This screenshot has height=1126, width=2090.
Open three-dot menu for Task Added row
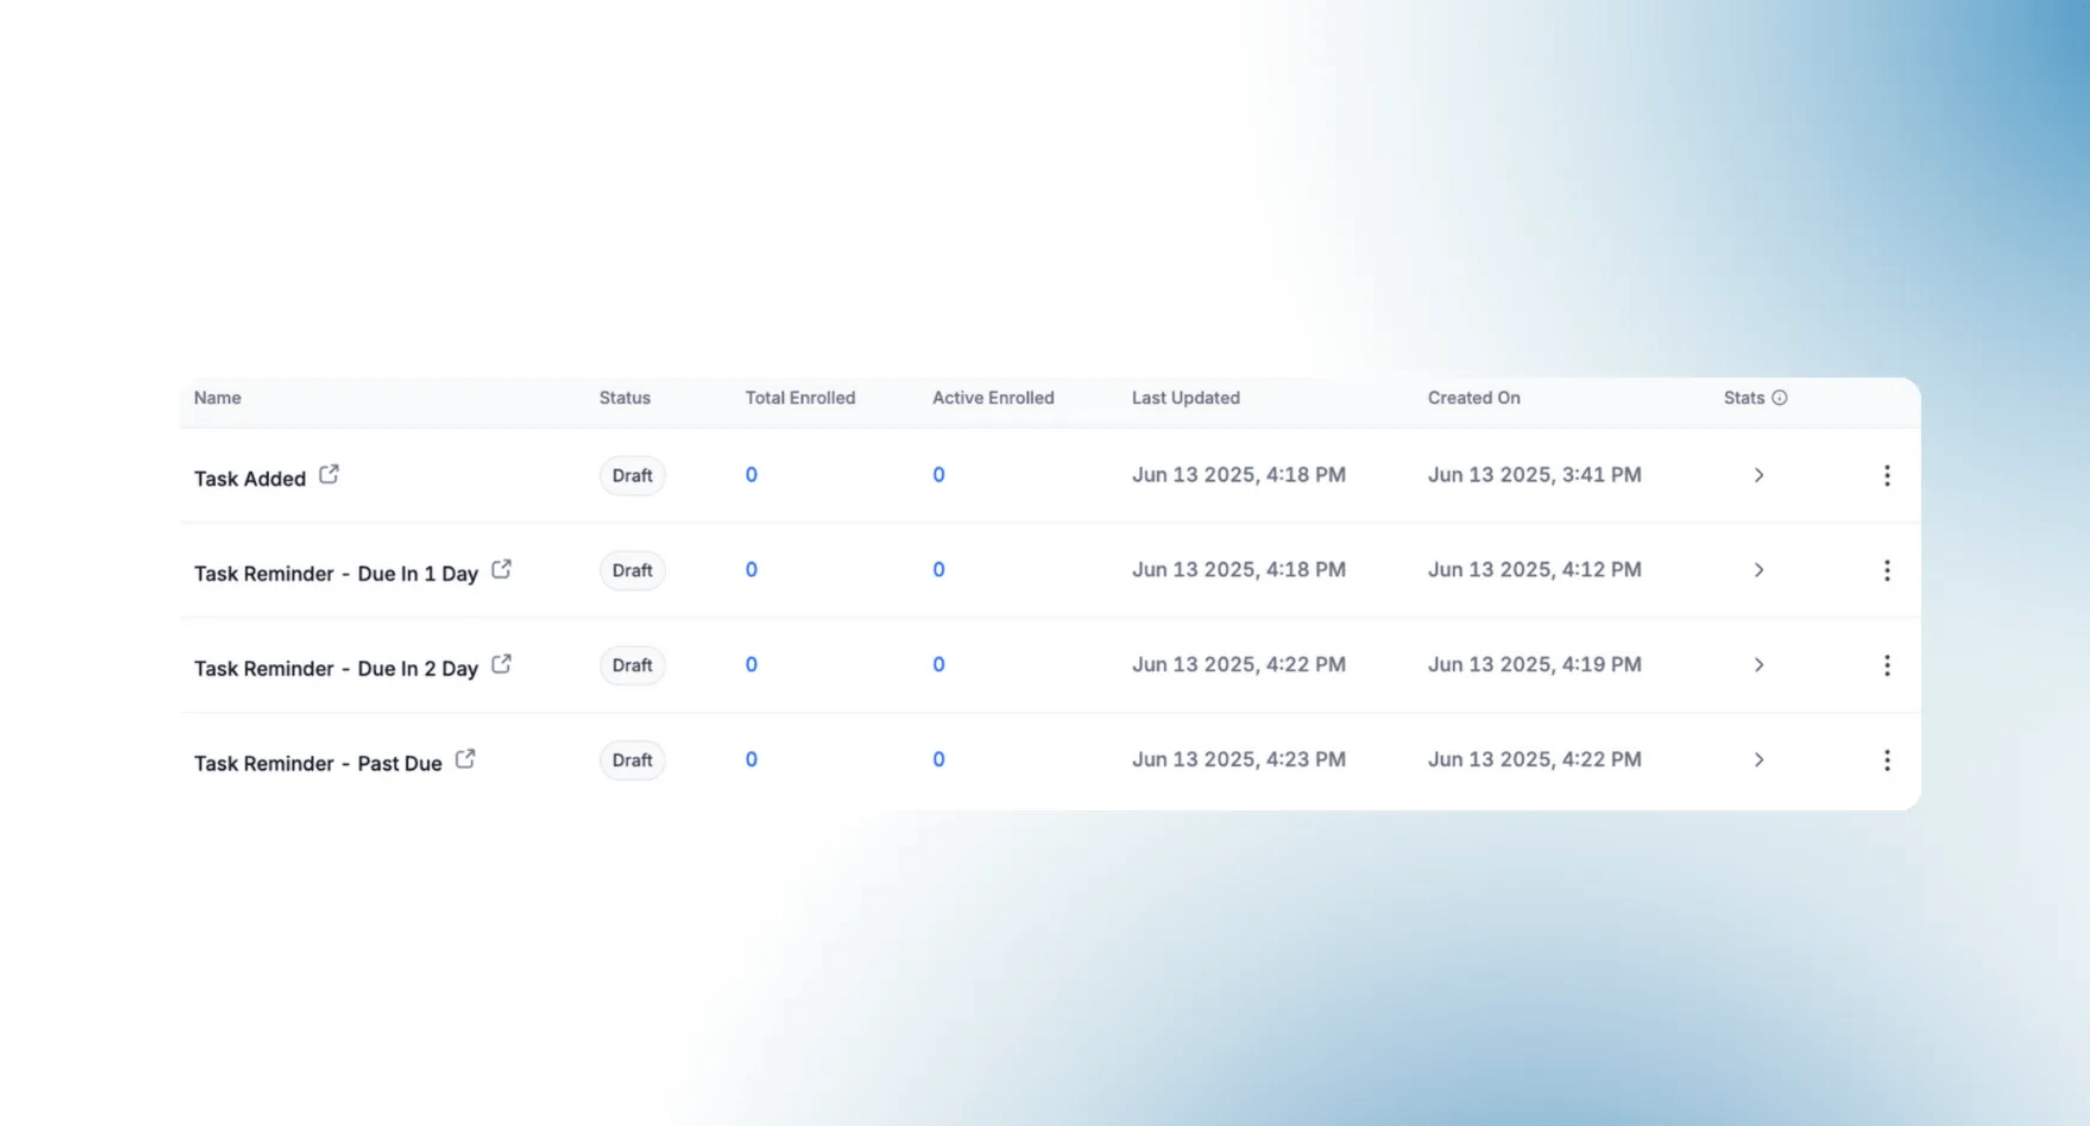point(1887,476)
